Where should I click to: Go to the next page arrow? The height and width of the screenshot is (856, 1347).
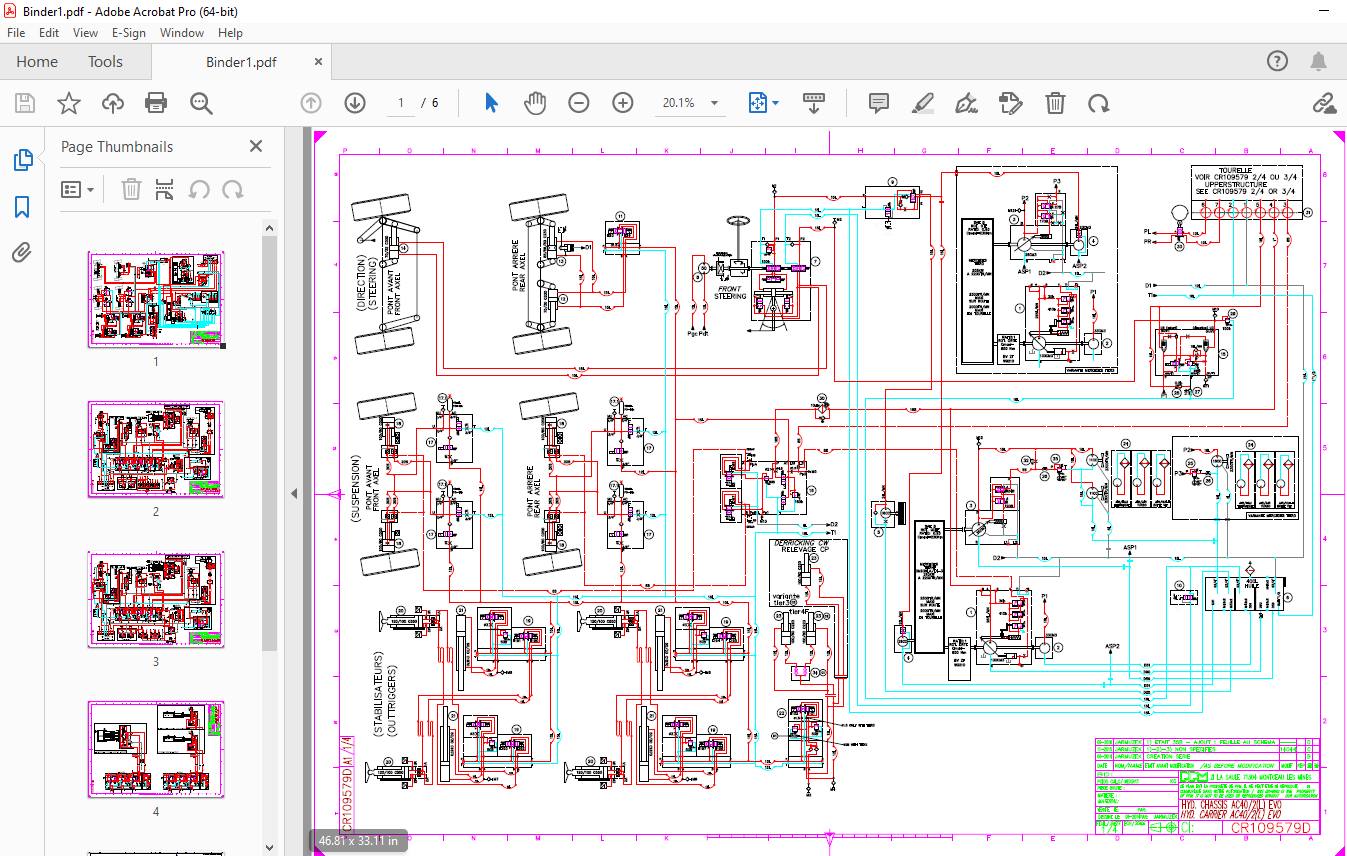coord(355,103)
